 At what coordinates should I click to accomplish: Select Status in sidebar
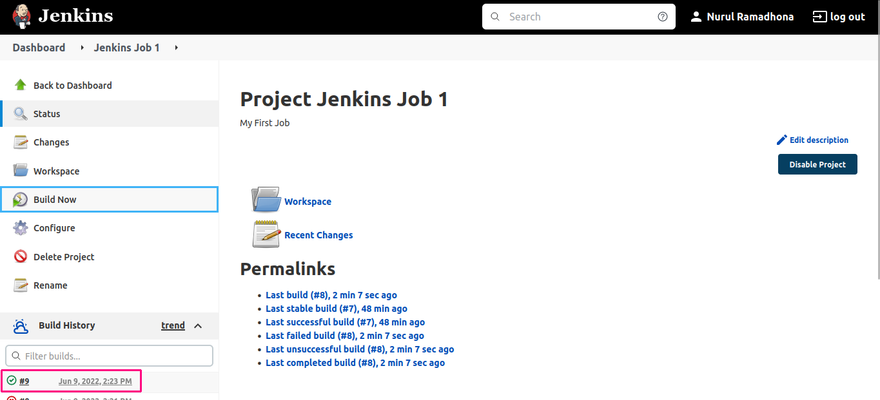(47, 114)
